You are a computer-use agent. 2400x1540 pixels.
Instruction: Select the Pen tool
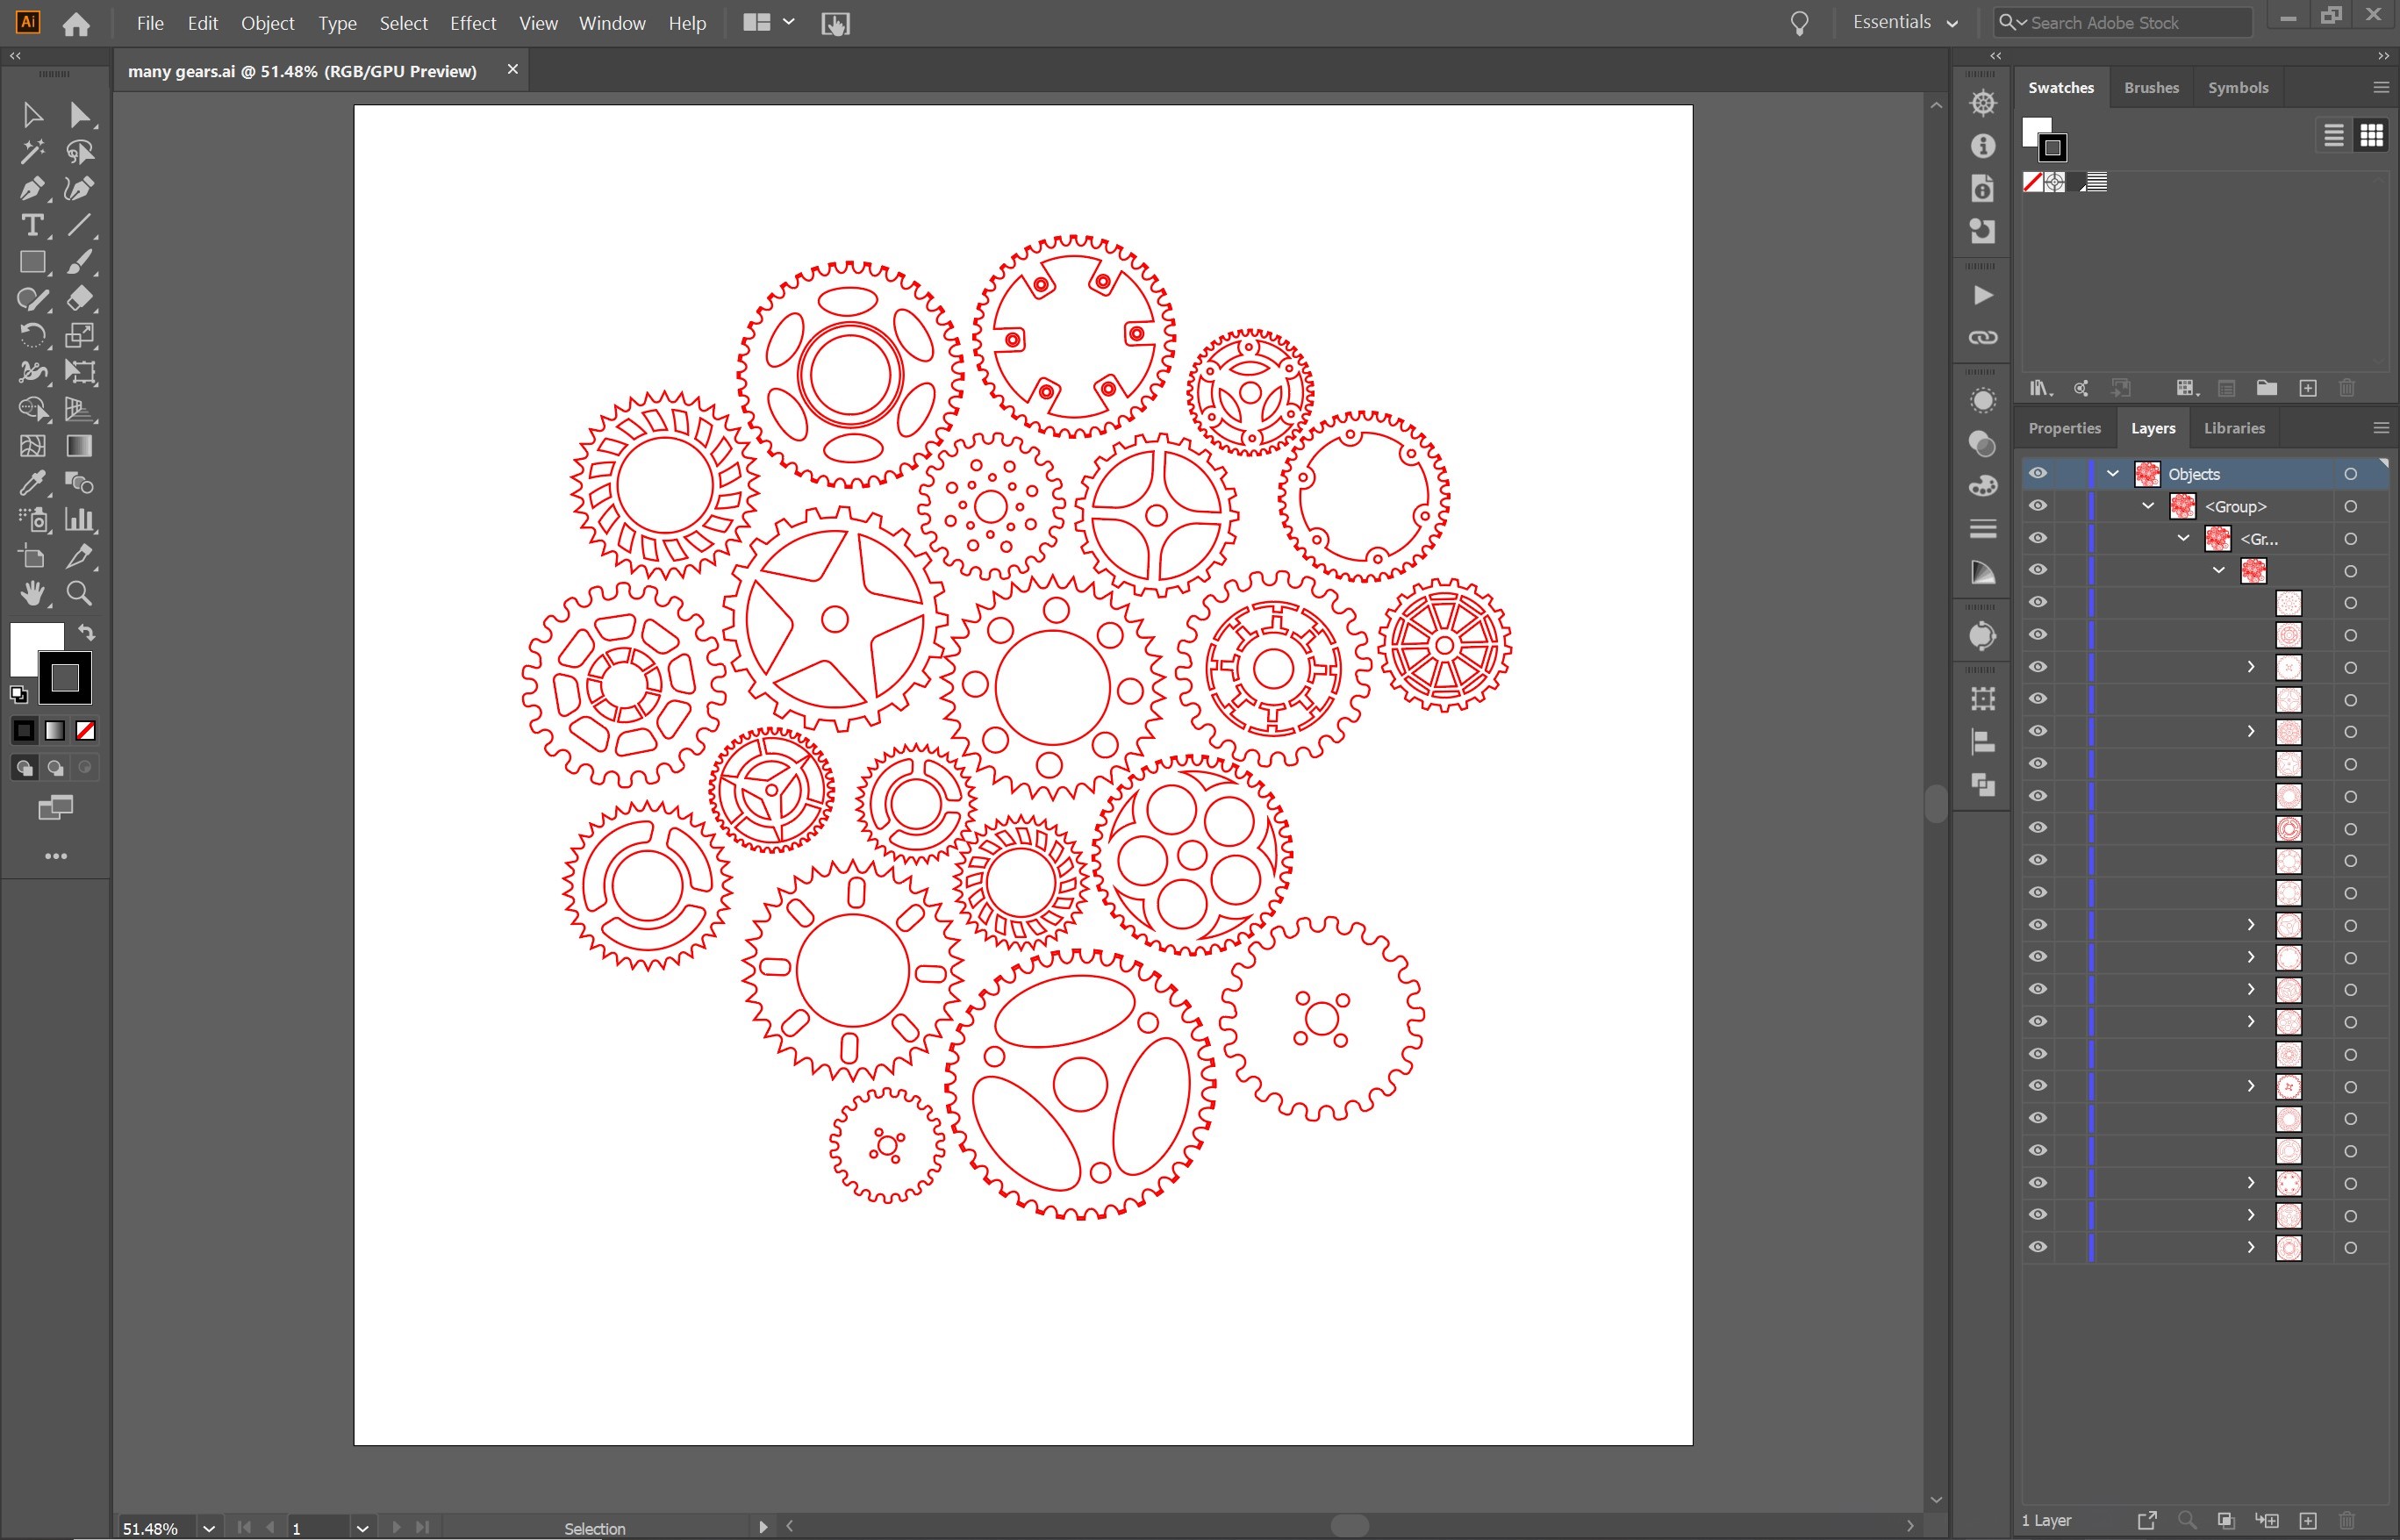pos(31,189)
